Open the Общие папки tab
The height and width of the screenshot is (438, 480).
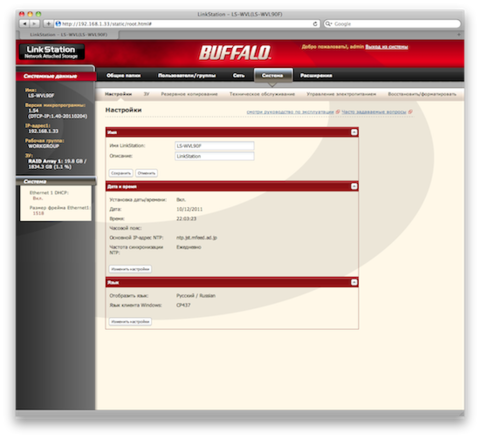click(x=123, y=76)
